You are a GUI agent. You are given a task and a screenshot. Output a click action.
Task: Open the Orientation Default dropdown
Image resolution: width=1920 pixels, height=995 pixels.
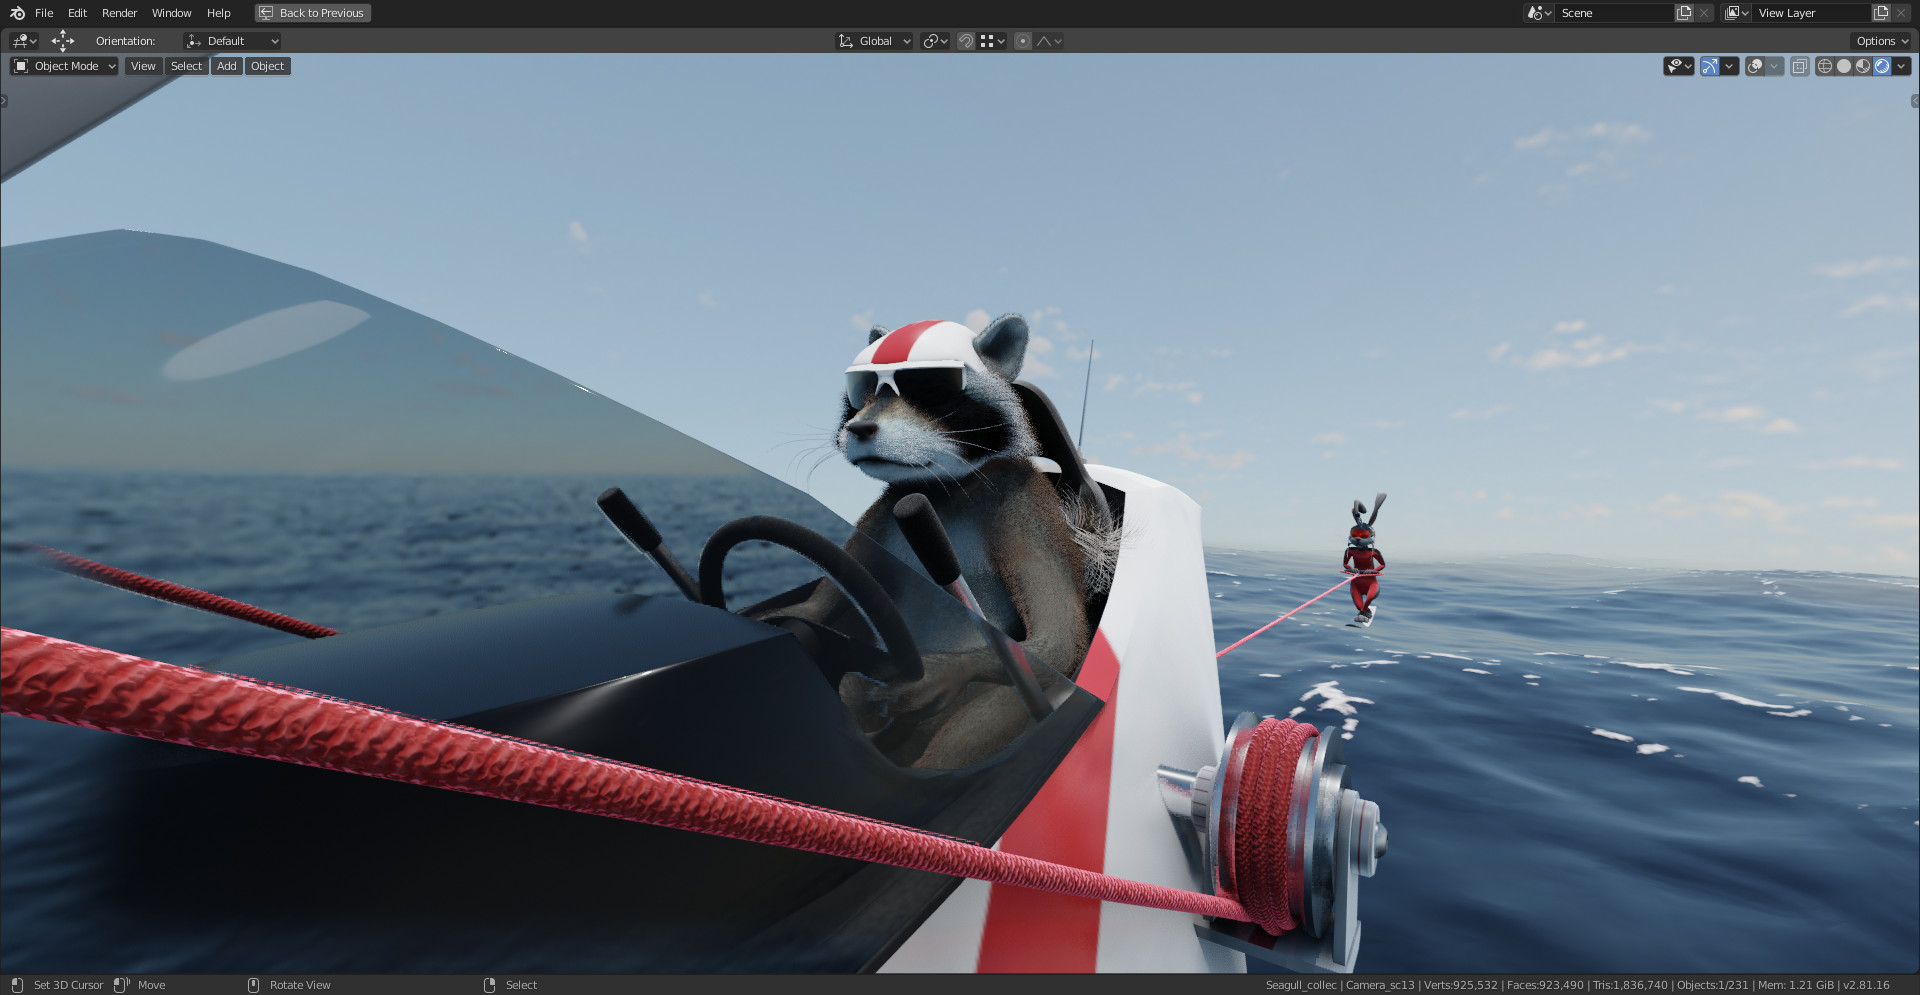pos(232,41)
